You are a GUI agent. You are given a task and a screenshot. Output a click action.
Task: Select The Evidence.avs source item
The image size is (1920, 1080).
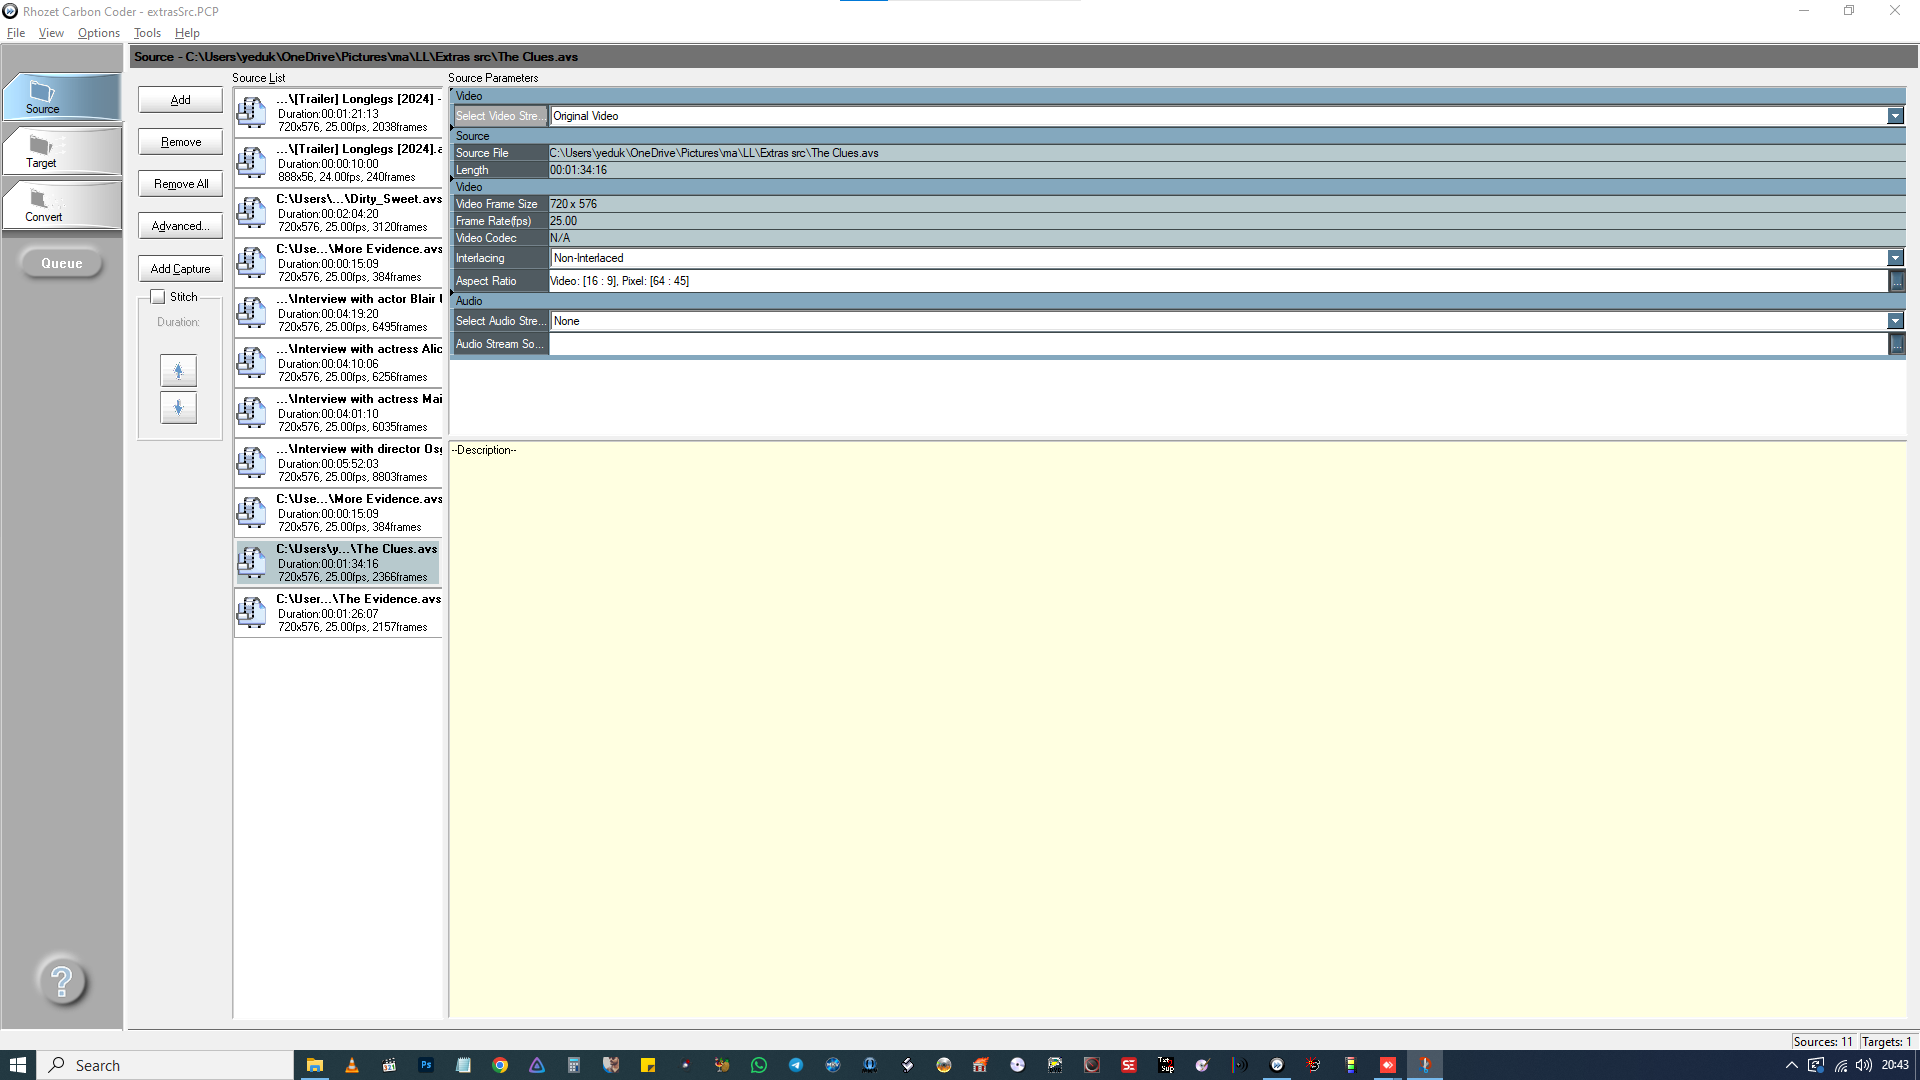[338, 613]
